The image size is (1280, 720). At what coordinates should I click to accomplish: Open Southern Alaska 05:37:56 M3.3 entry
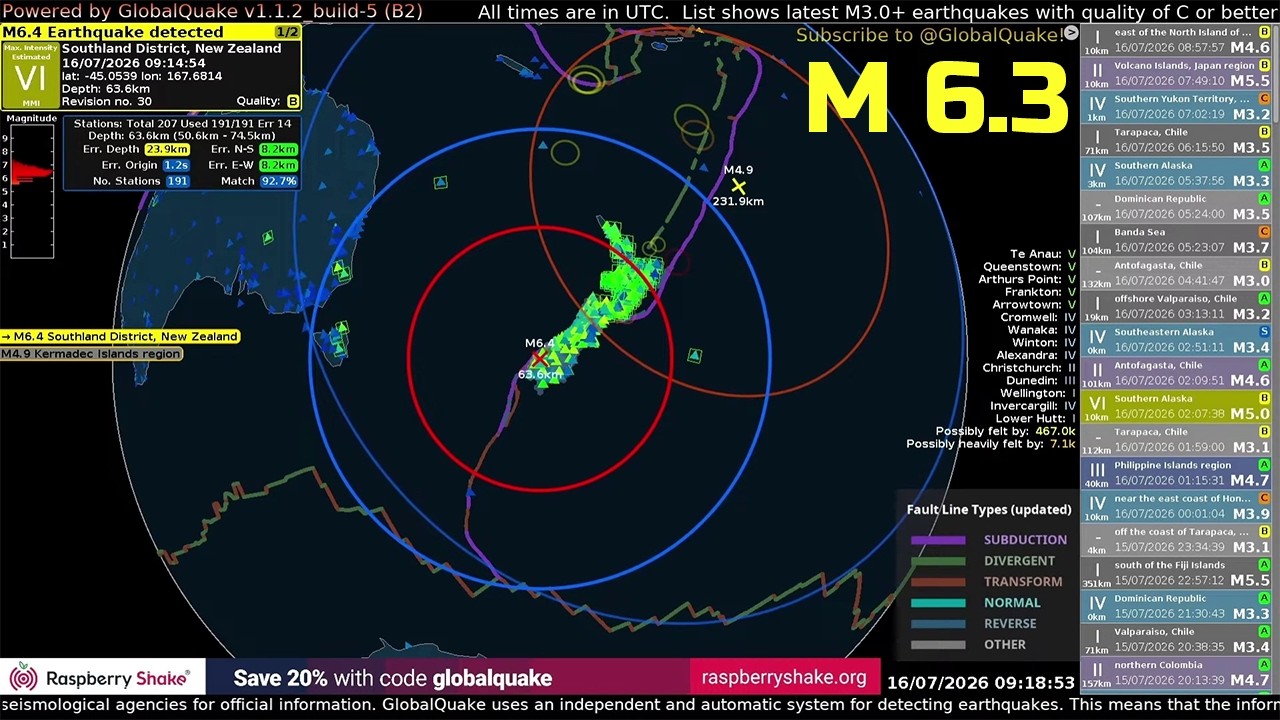1177,174
